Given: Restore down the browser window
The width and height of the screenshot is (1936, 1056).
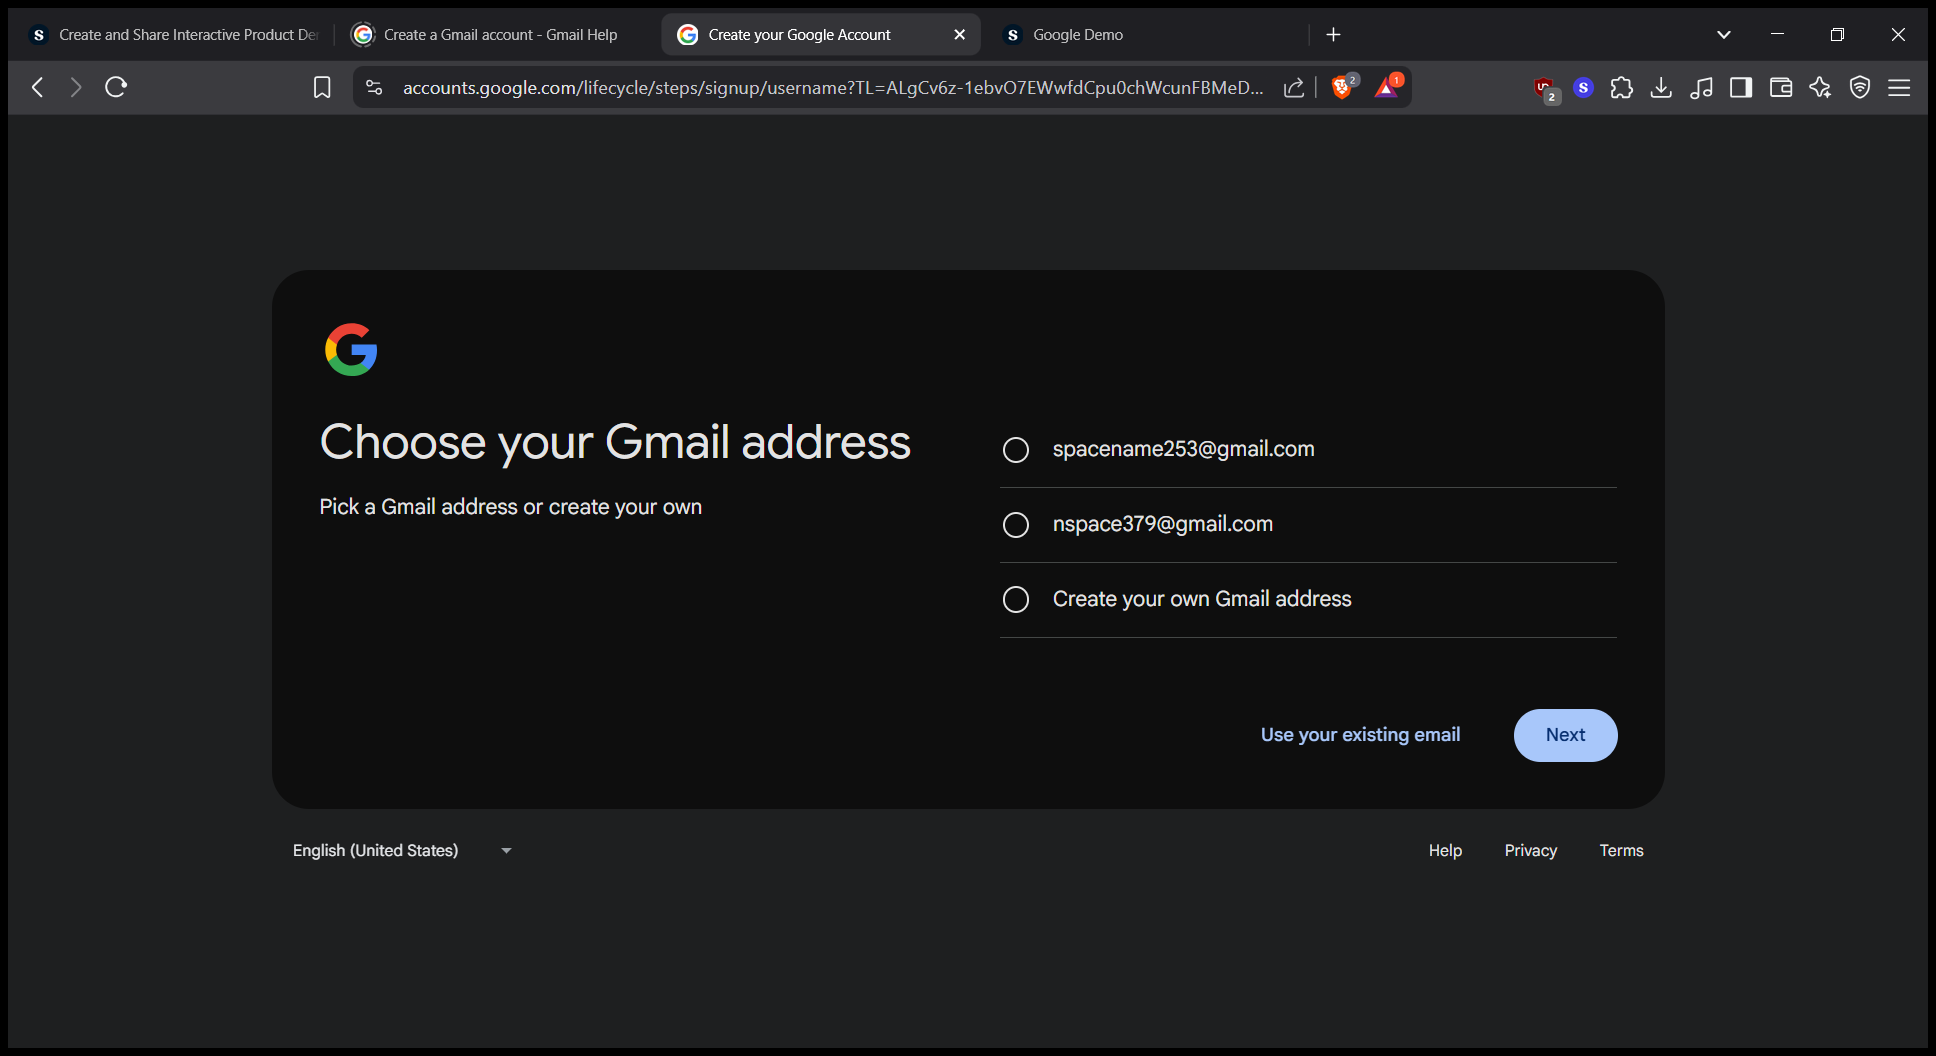Looking at the screenshot, I should coord(1837,34).
